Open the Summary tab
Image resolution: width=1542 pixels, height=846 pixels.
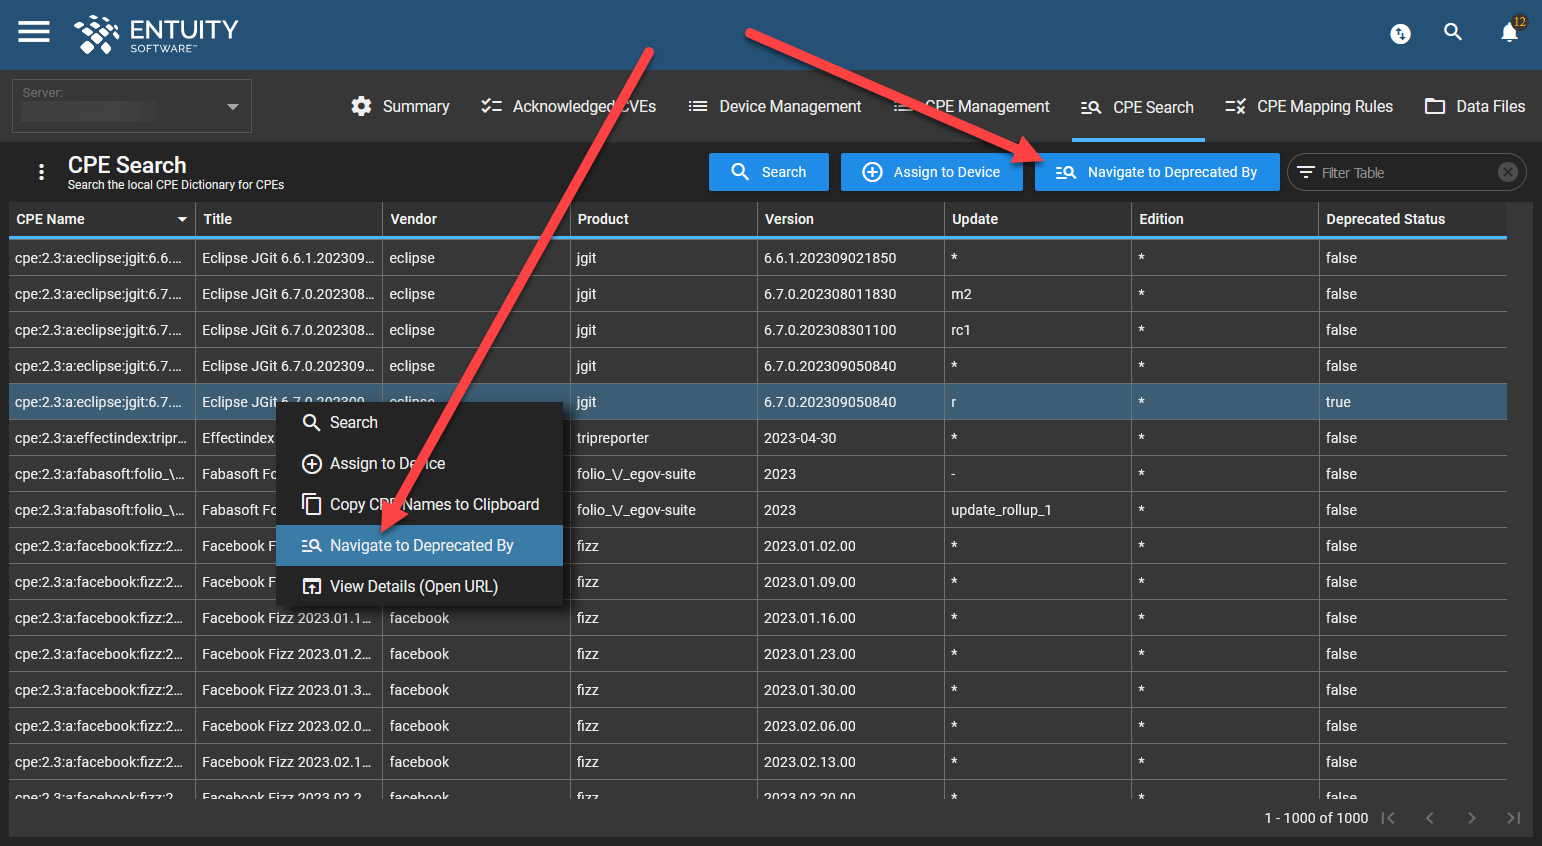[400, 106]
